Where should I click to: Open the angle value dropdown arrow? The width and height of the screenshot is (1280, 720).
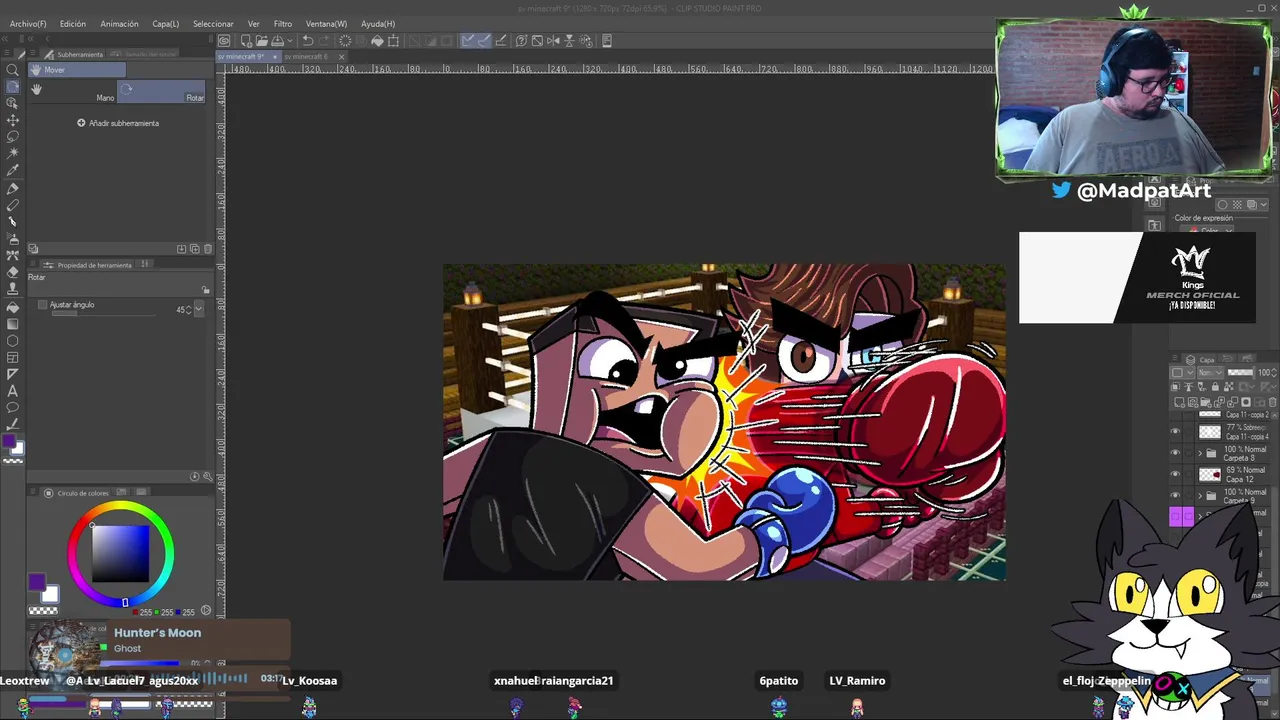[x=198, y=309]
